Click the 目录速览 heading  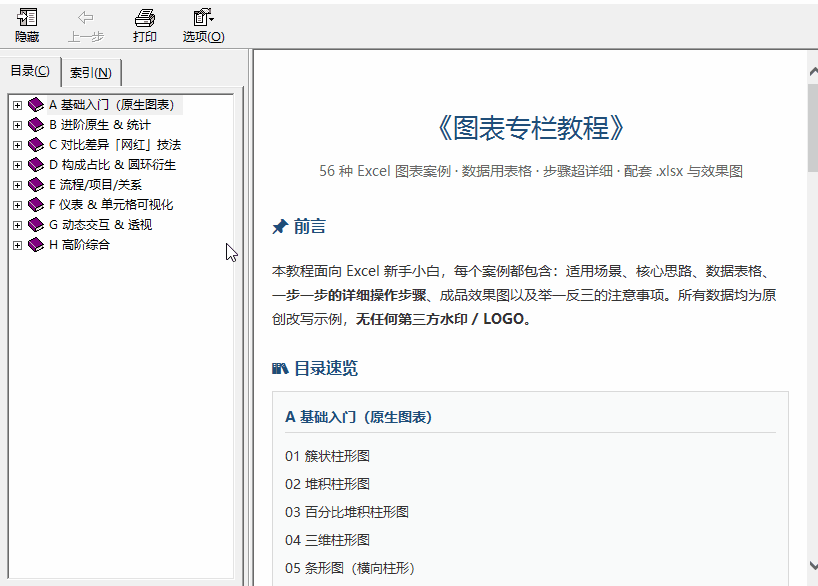(326, 368)
